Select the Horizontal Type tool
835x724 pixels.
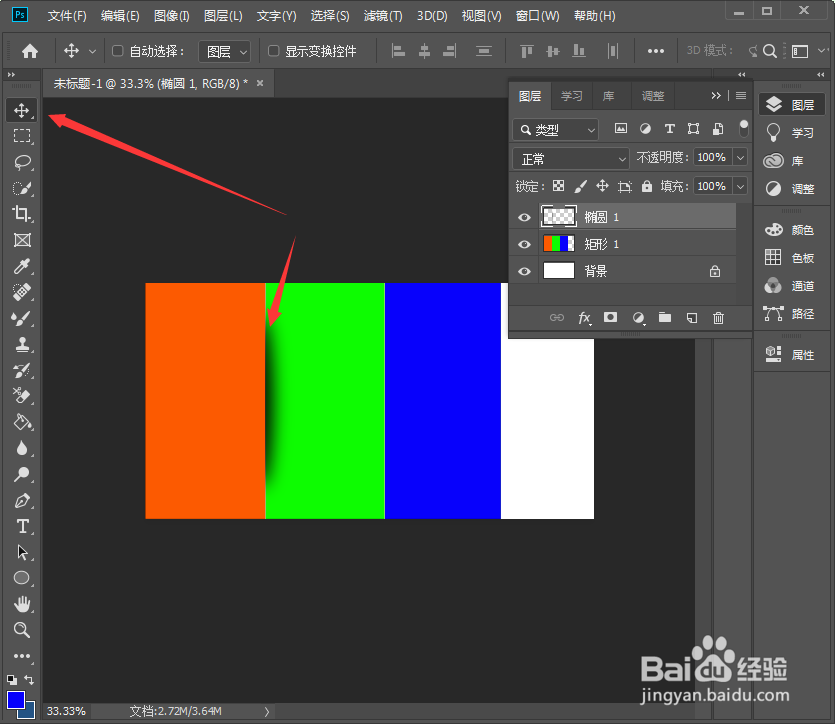21,526
